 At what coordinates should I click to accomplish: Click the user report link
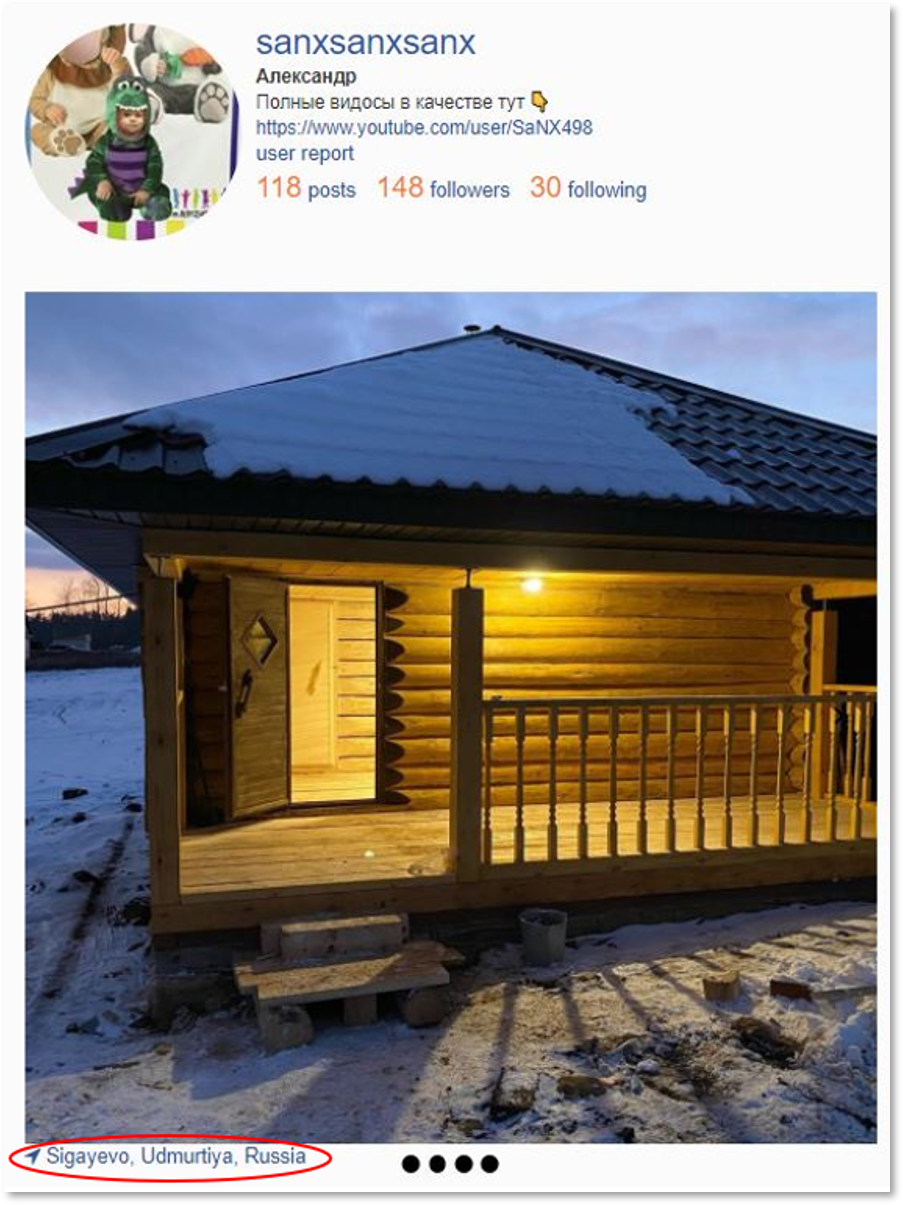(305, 154)
